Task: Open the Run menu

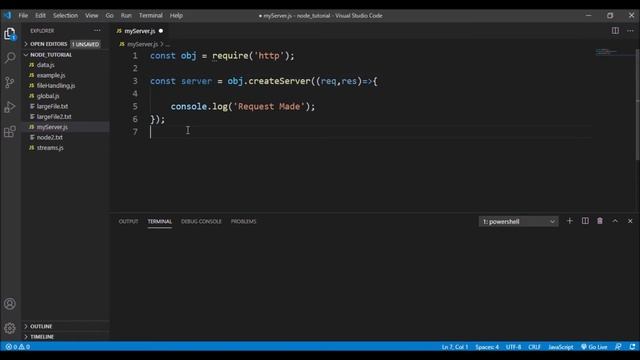Action: click(126, 16)
